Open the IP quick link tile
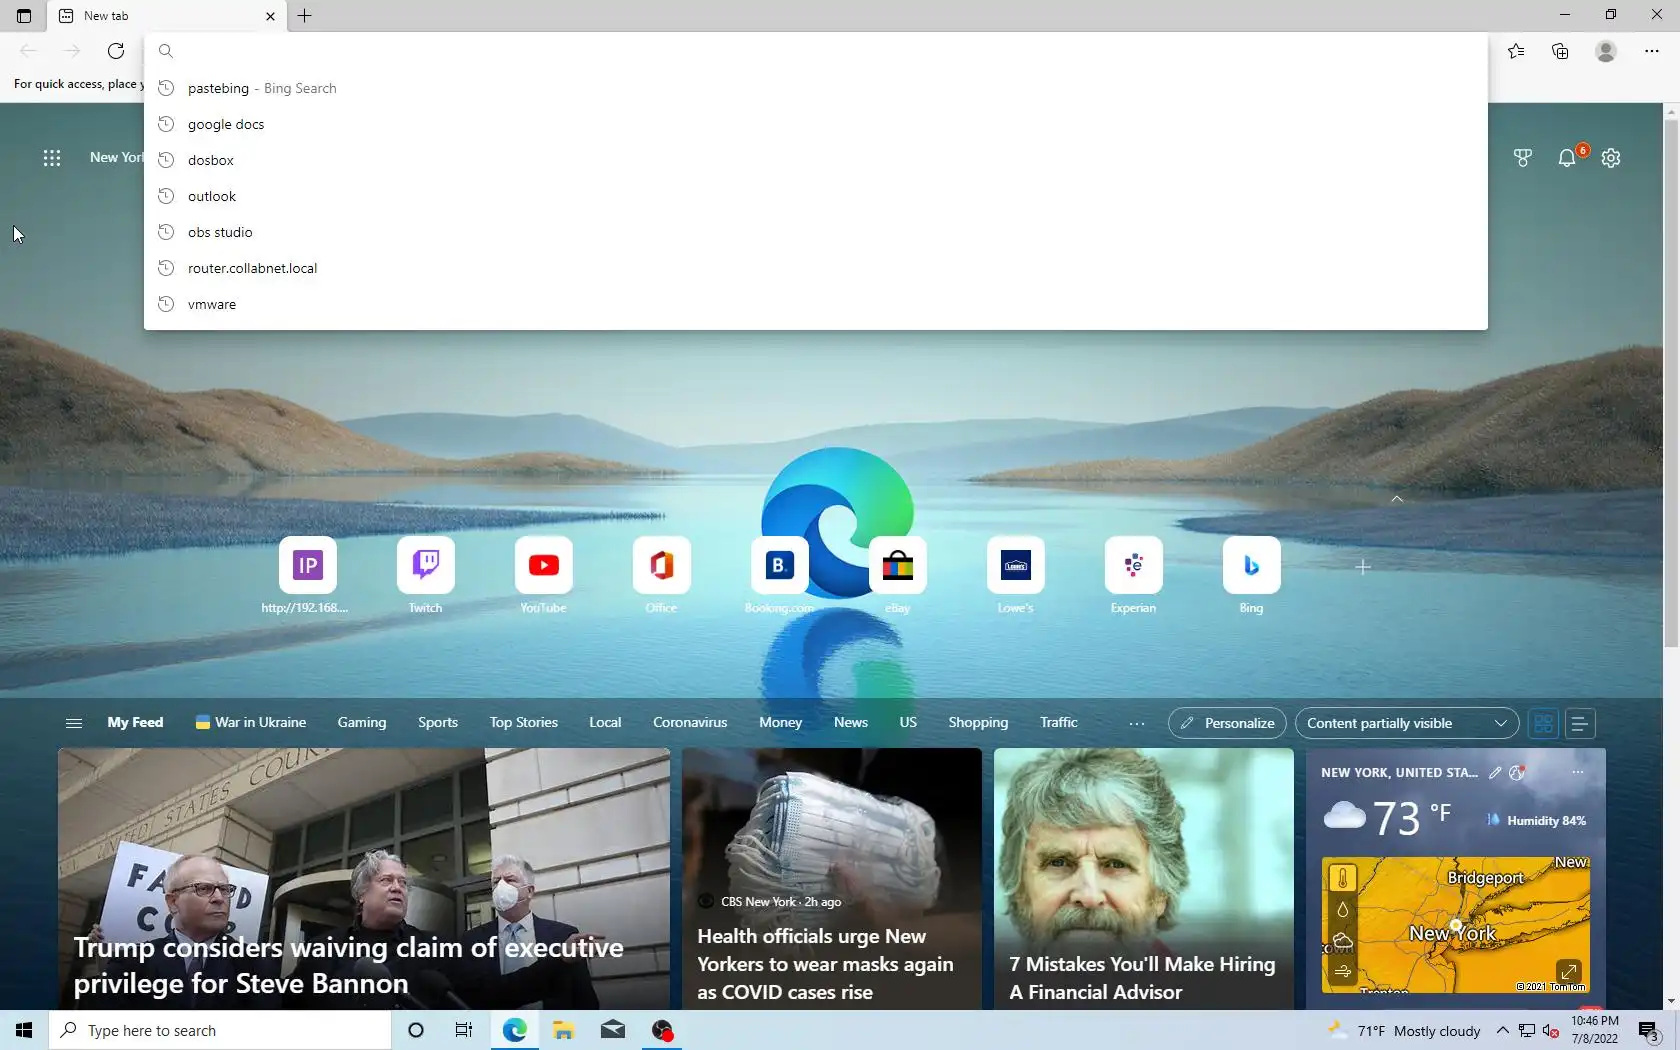Screen dimensions: 1680x1050 [308, 565]
